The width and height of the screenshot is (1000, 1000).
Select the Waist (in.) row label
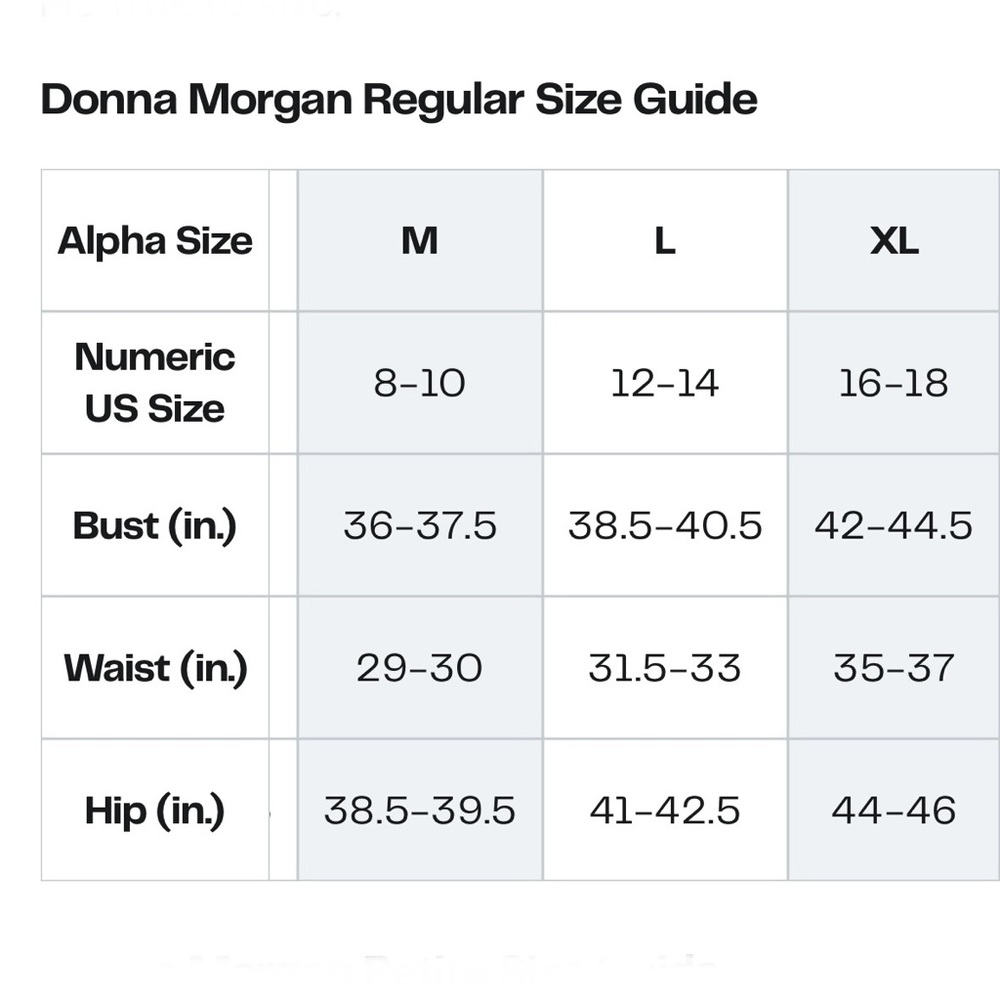[155, 668]
